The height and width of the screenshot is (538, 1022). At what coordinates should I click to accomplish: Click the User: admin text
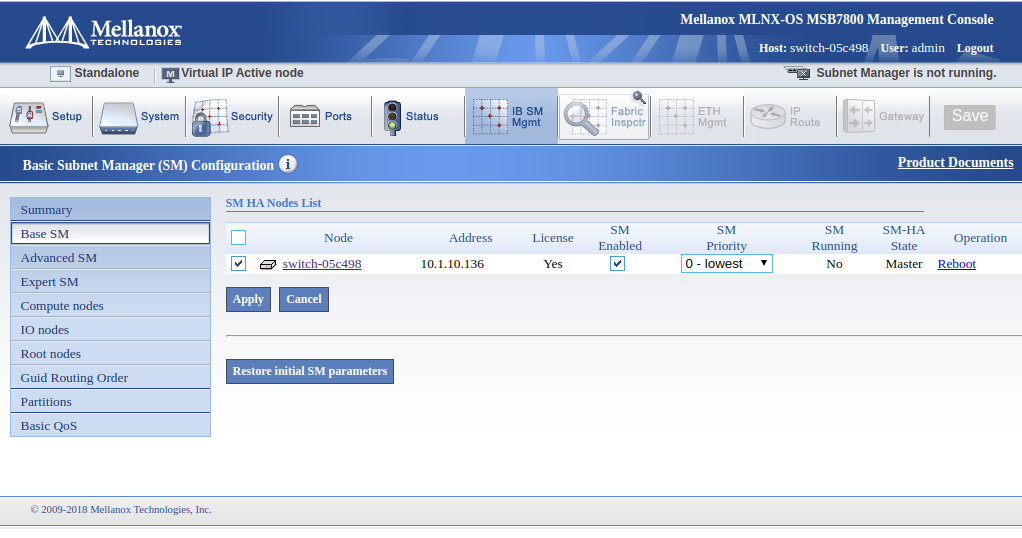[x=912, y=48]
